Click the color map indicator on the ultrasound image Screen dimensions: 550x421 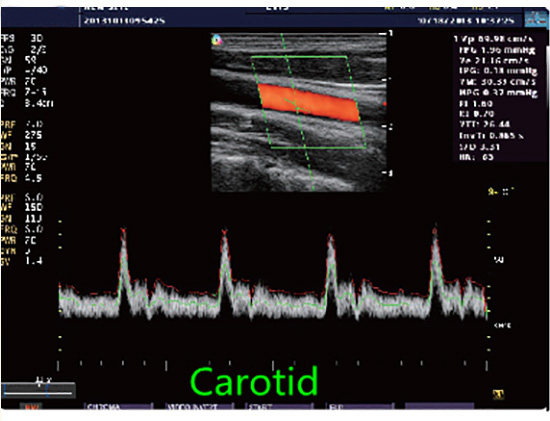(x=217, y=40)
